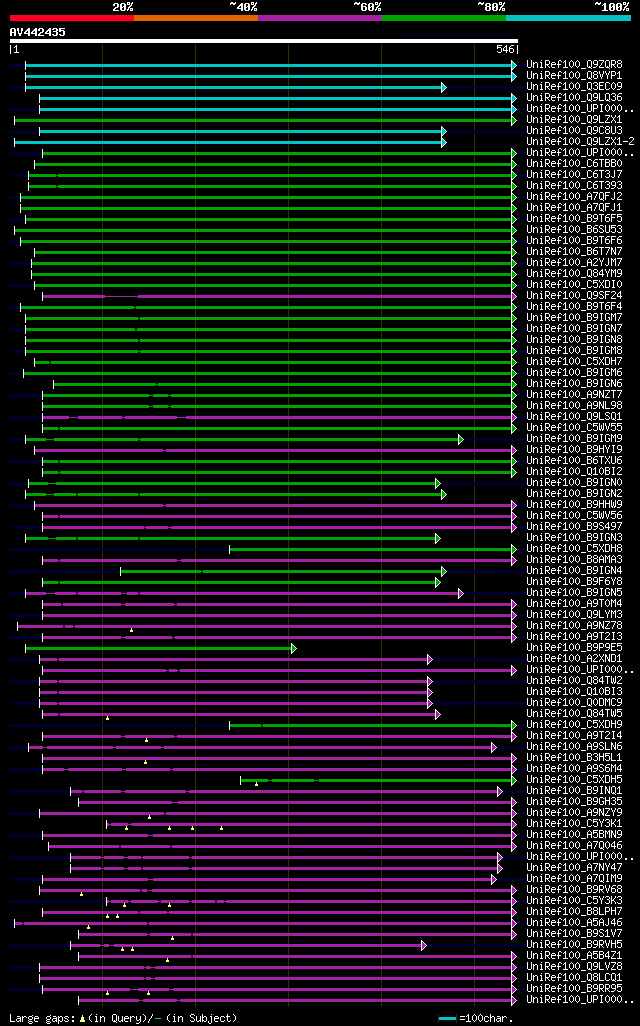Select the UniRef100_Q3EC09 label
The width and height of the screenshot is (640, 1026).
point(575,86)
